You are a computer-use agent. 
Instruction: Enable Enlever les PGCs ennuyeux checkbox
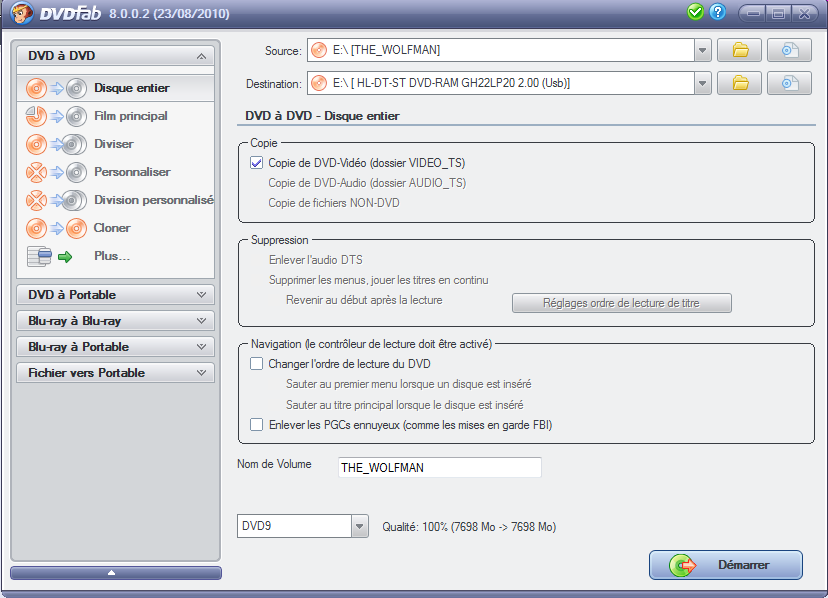coord(256,424)
